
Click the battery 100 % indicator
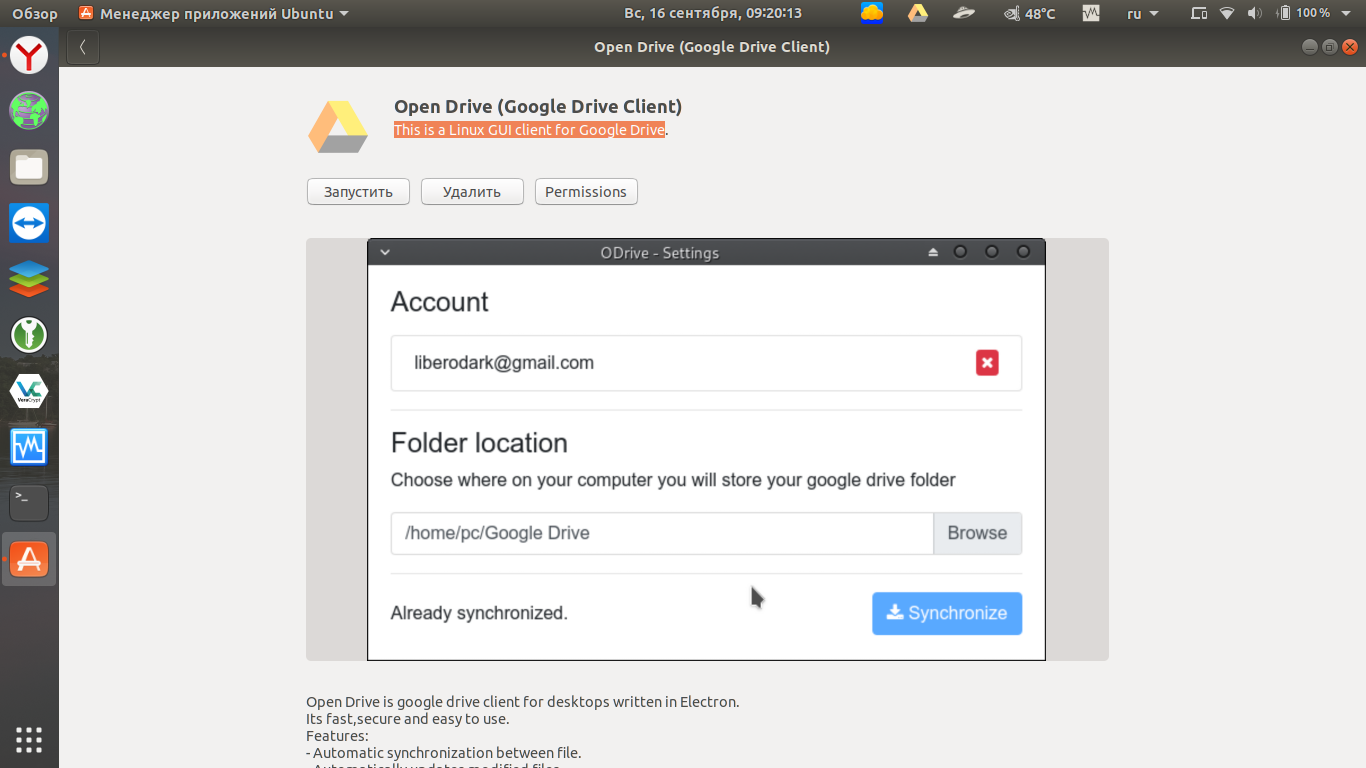pyautogui.click(x=1303, y=13)
